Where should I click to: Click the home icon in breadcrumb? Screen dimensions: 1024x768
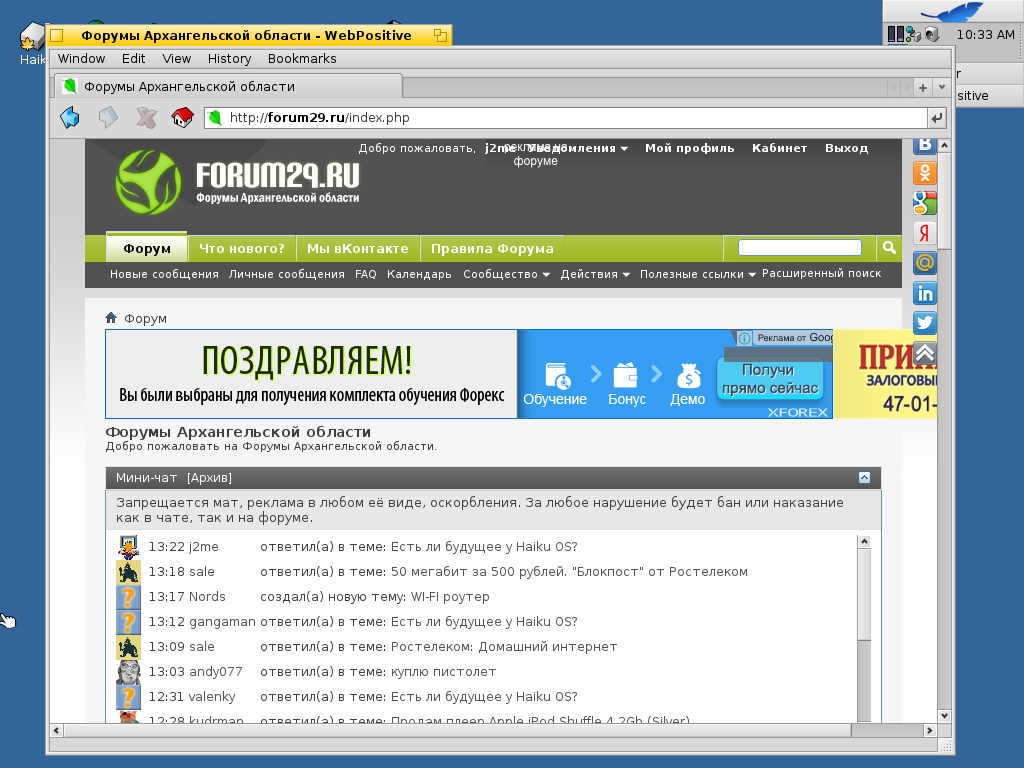pyautogui.click(x=111, y=318)
